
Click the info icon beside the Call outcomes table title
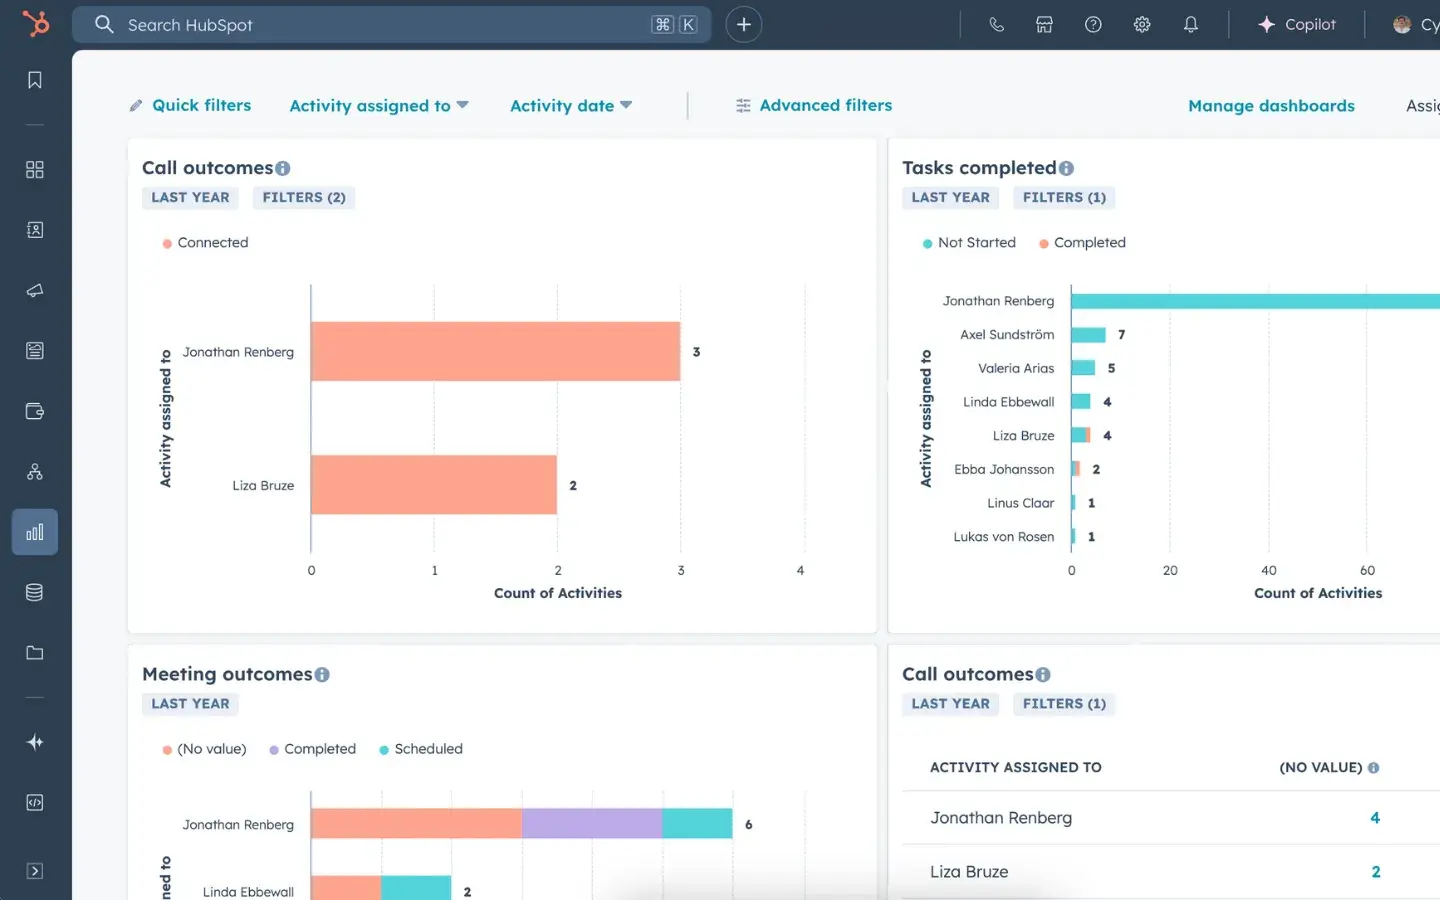click(x=1043, y=675)
